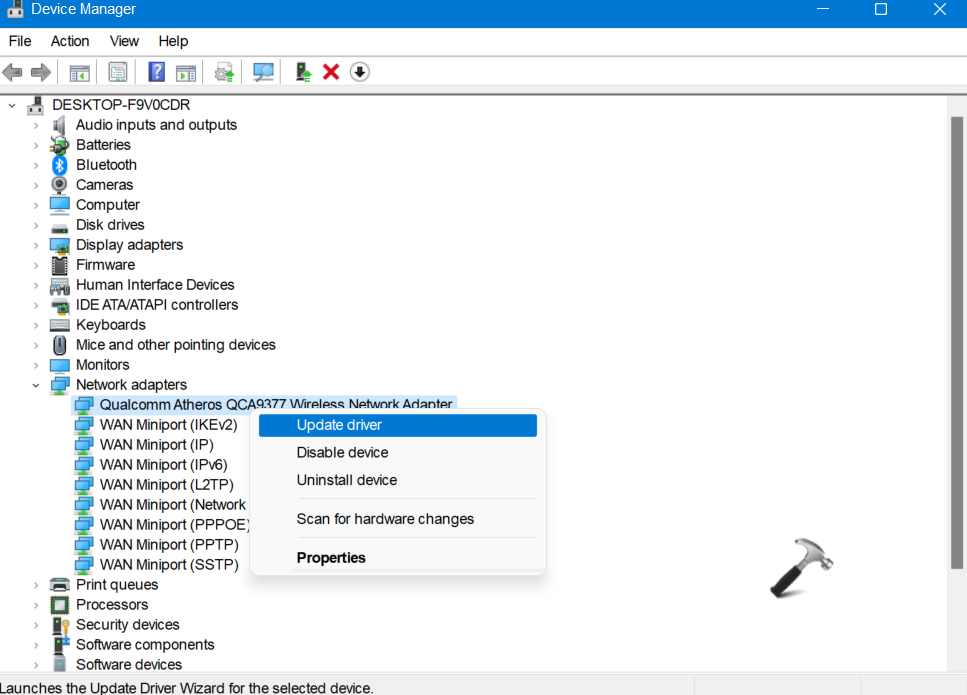Click the Security devices key icon
This screenshot has width=967, height=695.
point(60,625)
